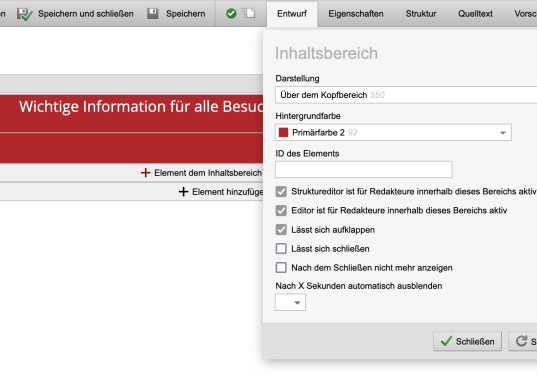Screen dimensions: 537x373
Task: Open the Quelltext tab
Action: pos(475,14)
